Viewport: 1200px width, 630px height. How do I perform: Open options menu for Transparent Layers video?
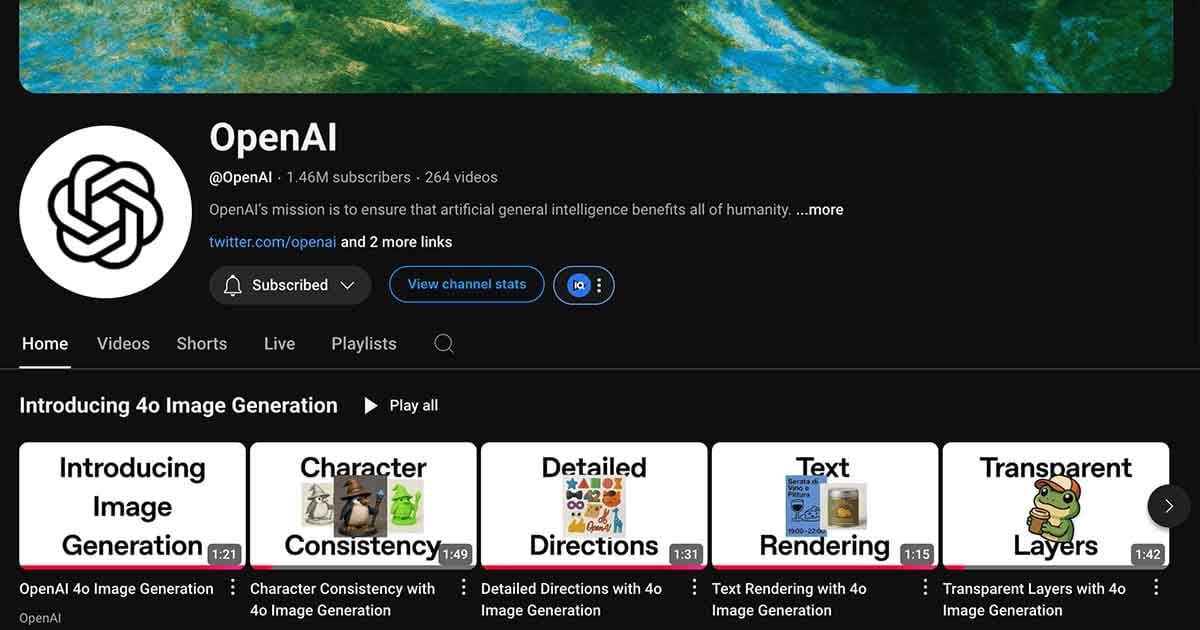(1156, 587)
